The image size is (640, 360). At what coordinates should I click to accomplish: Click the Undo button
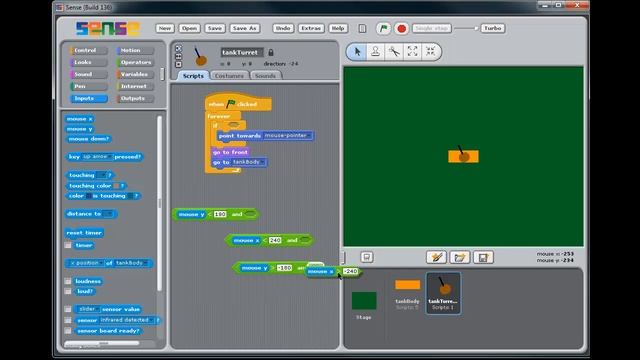click(283, 29)
